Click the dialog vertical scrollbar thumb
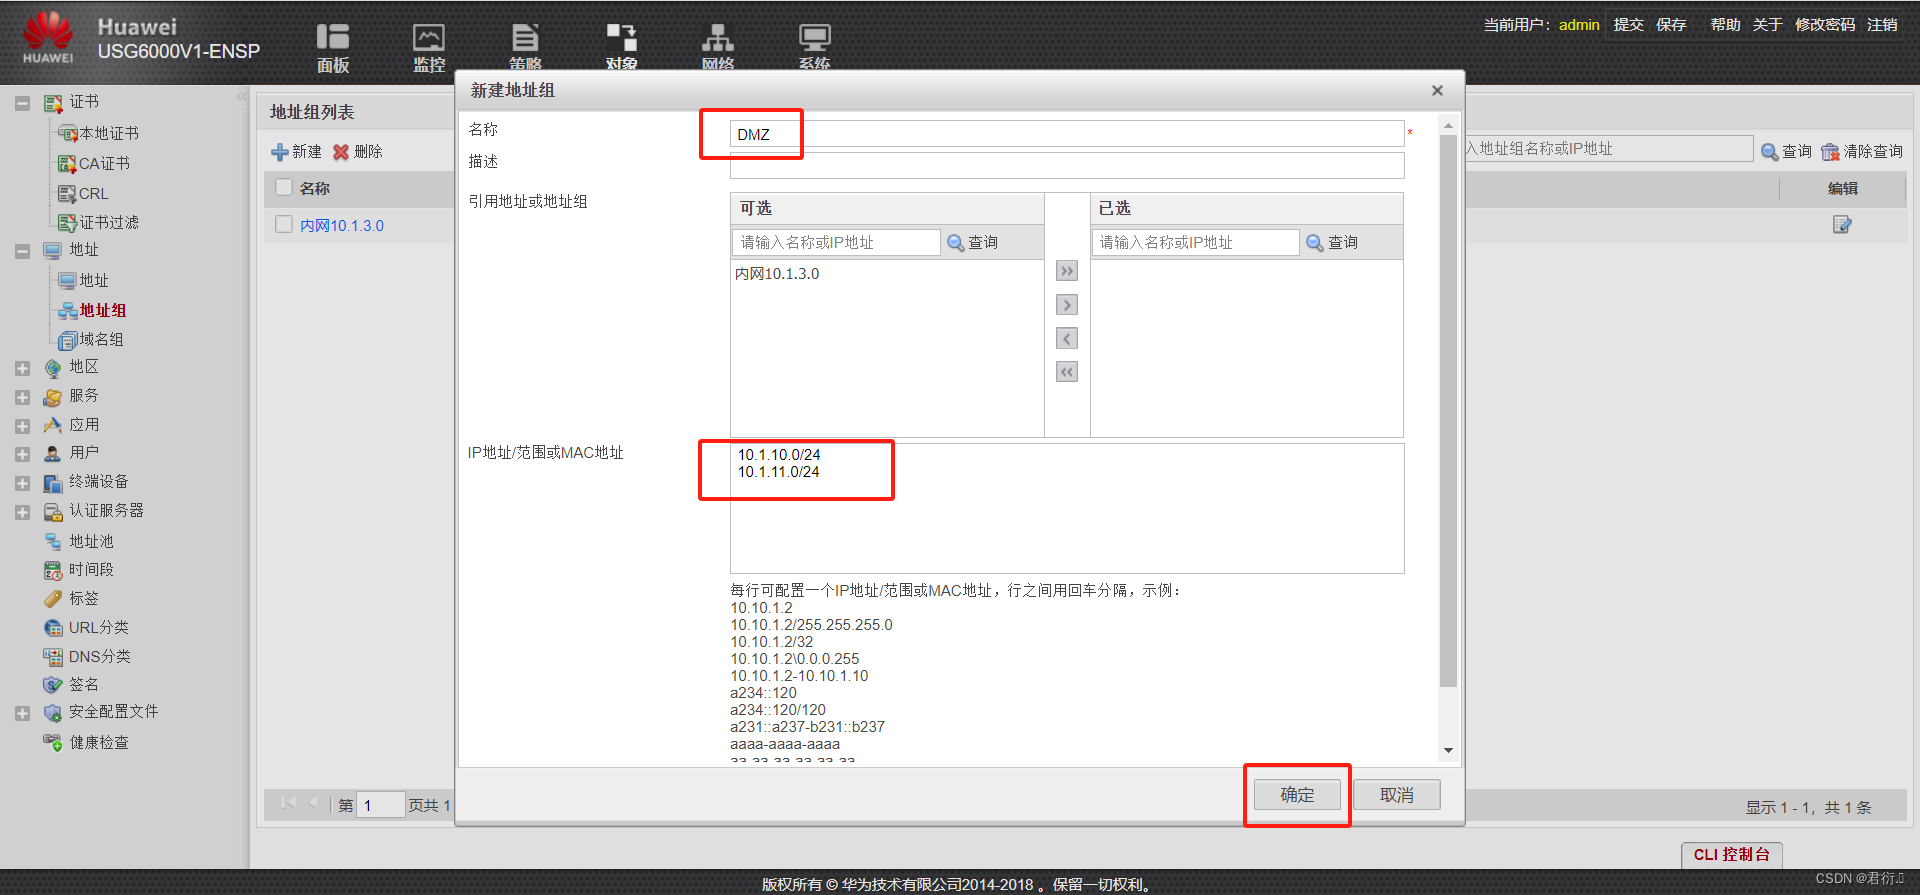Image resolution: width=1920 pixels, height=895 pixels. [1448, 410]
